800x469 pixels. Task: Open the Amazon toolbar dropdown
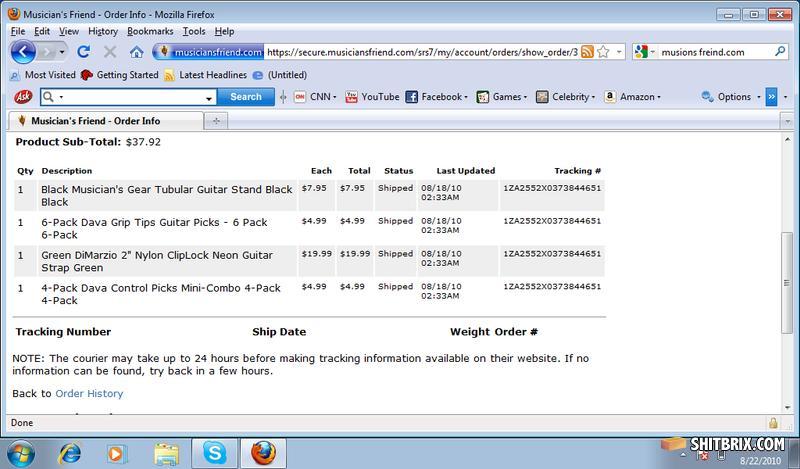pos(632,96)
